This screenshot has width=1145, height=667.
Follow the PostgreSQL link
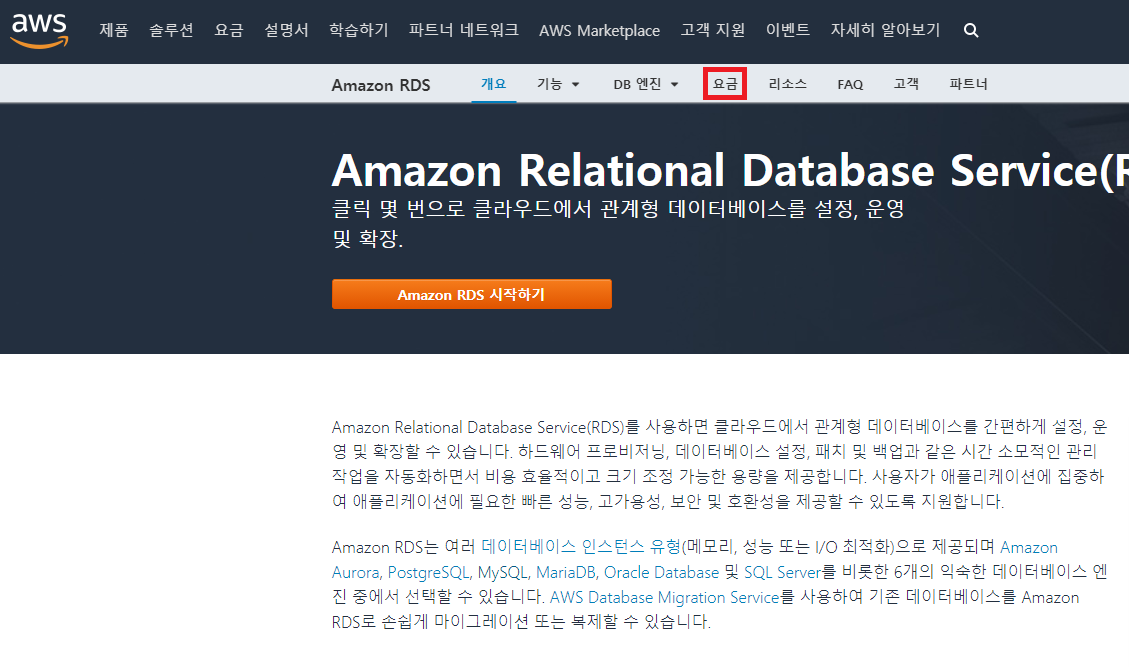tap(429, 572)
